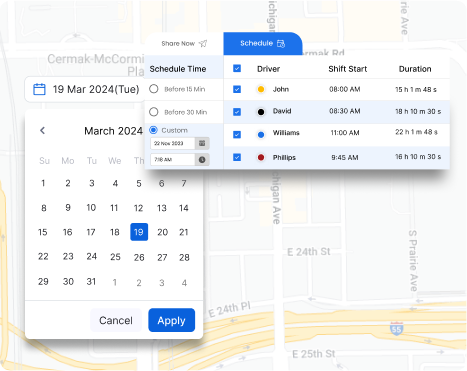Click David's black color dot
This screenshot has height=371, width=467.
pyautogui.click(x=261, y=112)
